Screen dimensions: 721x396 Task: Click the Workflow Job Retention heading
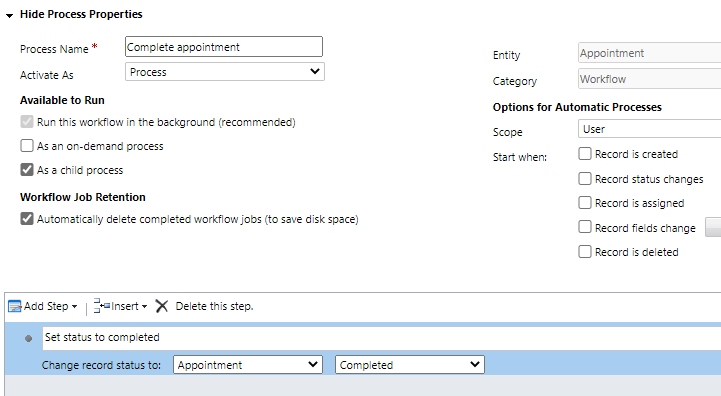83,197
